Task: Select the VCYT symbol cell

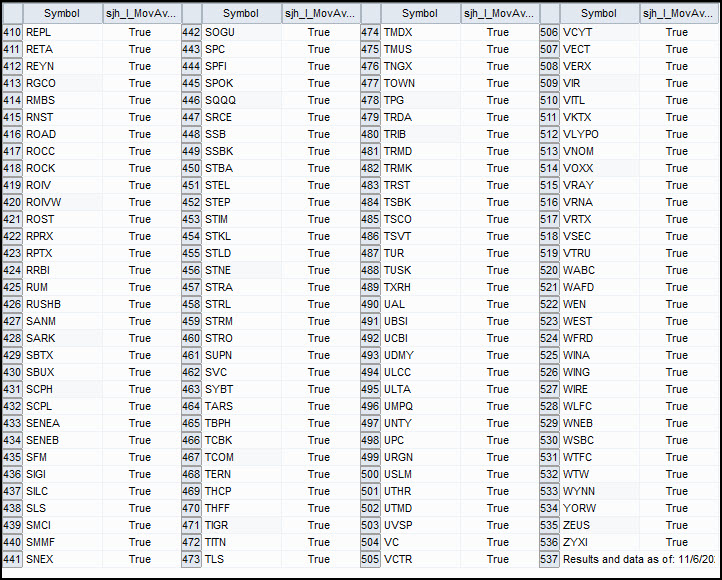Action: [600, 32]
